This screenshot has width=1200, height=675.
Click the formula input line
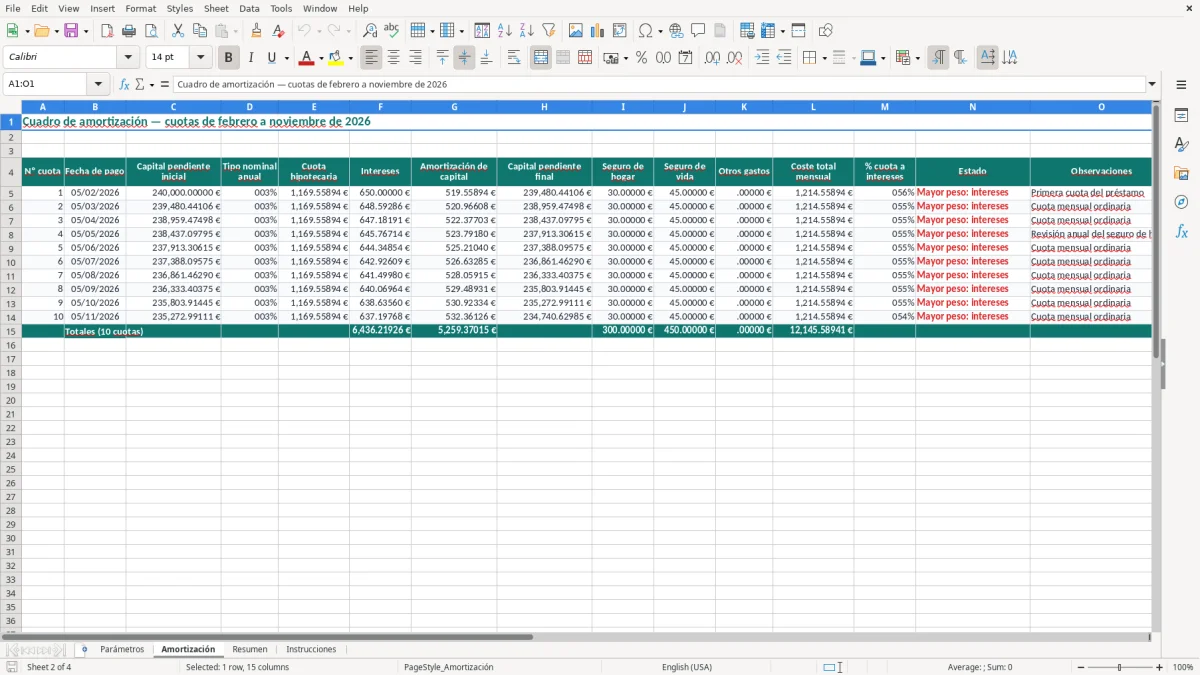660,84
